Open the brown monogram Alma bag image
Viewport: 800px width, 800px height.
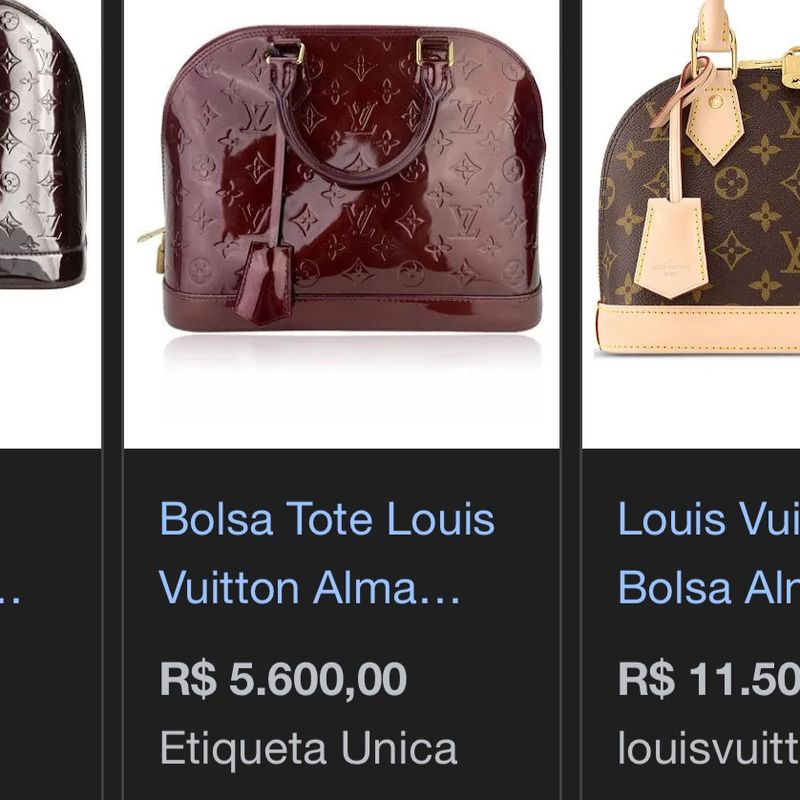(691, 224)
